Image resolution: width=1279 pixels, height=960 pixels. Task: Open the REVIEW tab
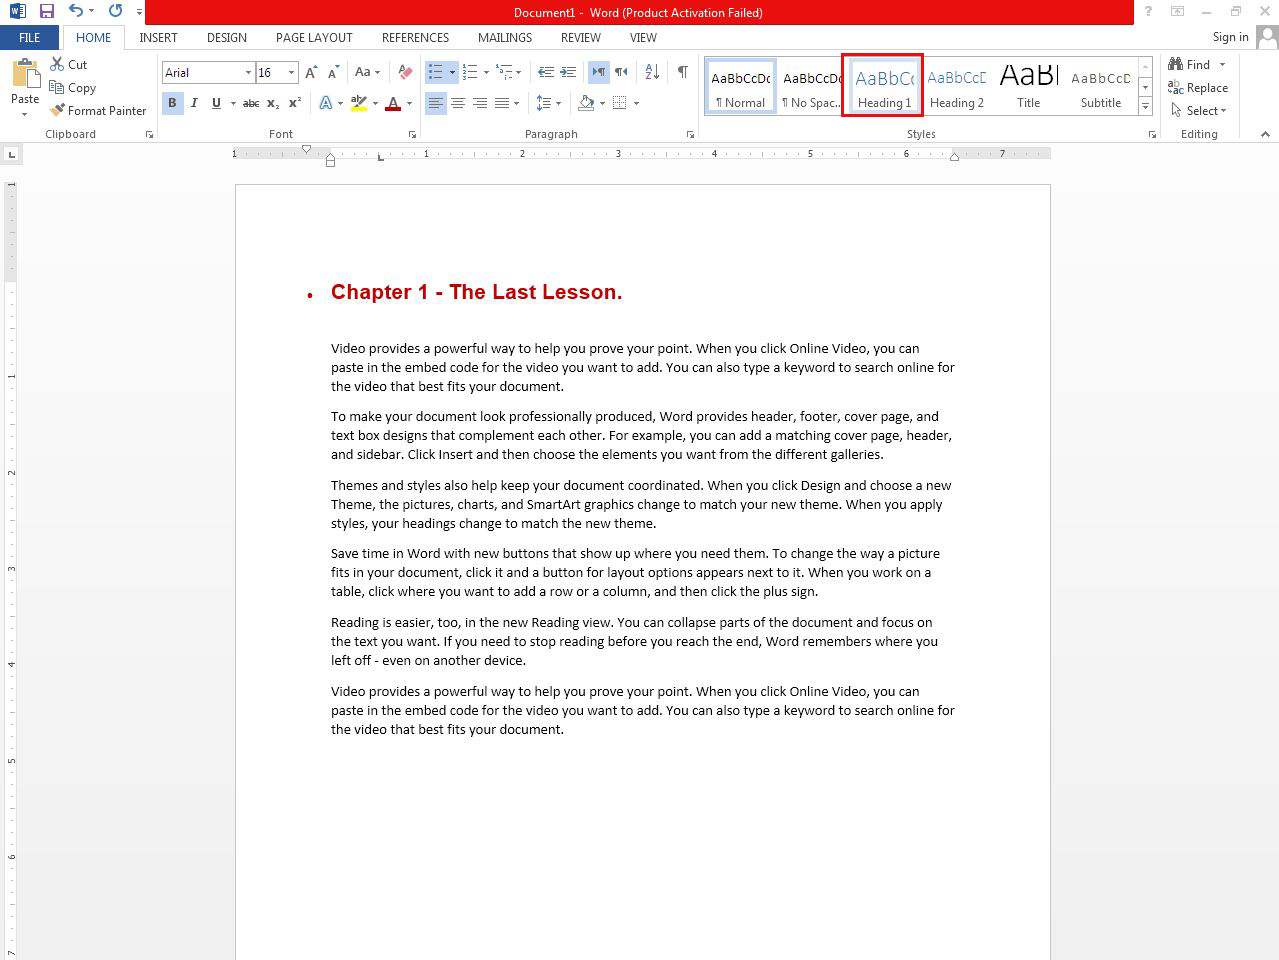pyautogui.click(x=580, y=37)
